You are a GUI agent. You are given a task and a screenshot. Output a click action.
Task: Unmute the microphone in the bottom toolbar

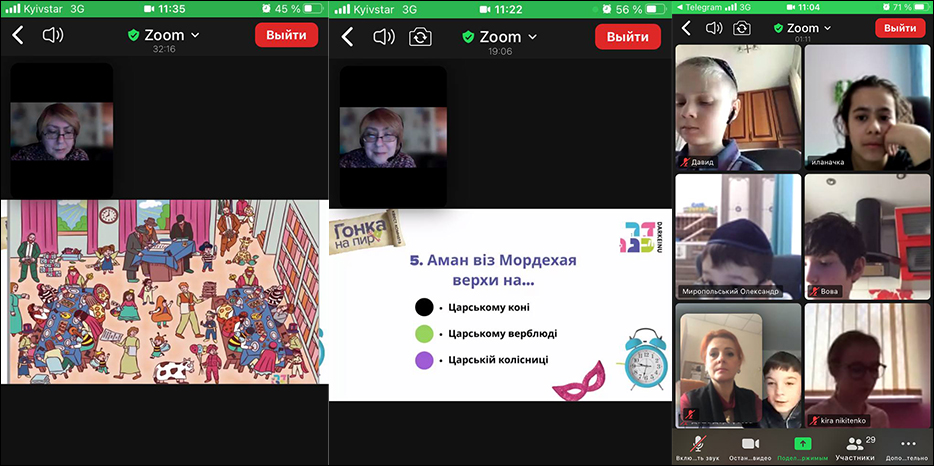699,447
